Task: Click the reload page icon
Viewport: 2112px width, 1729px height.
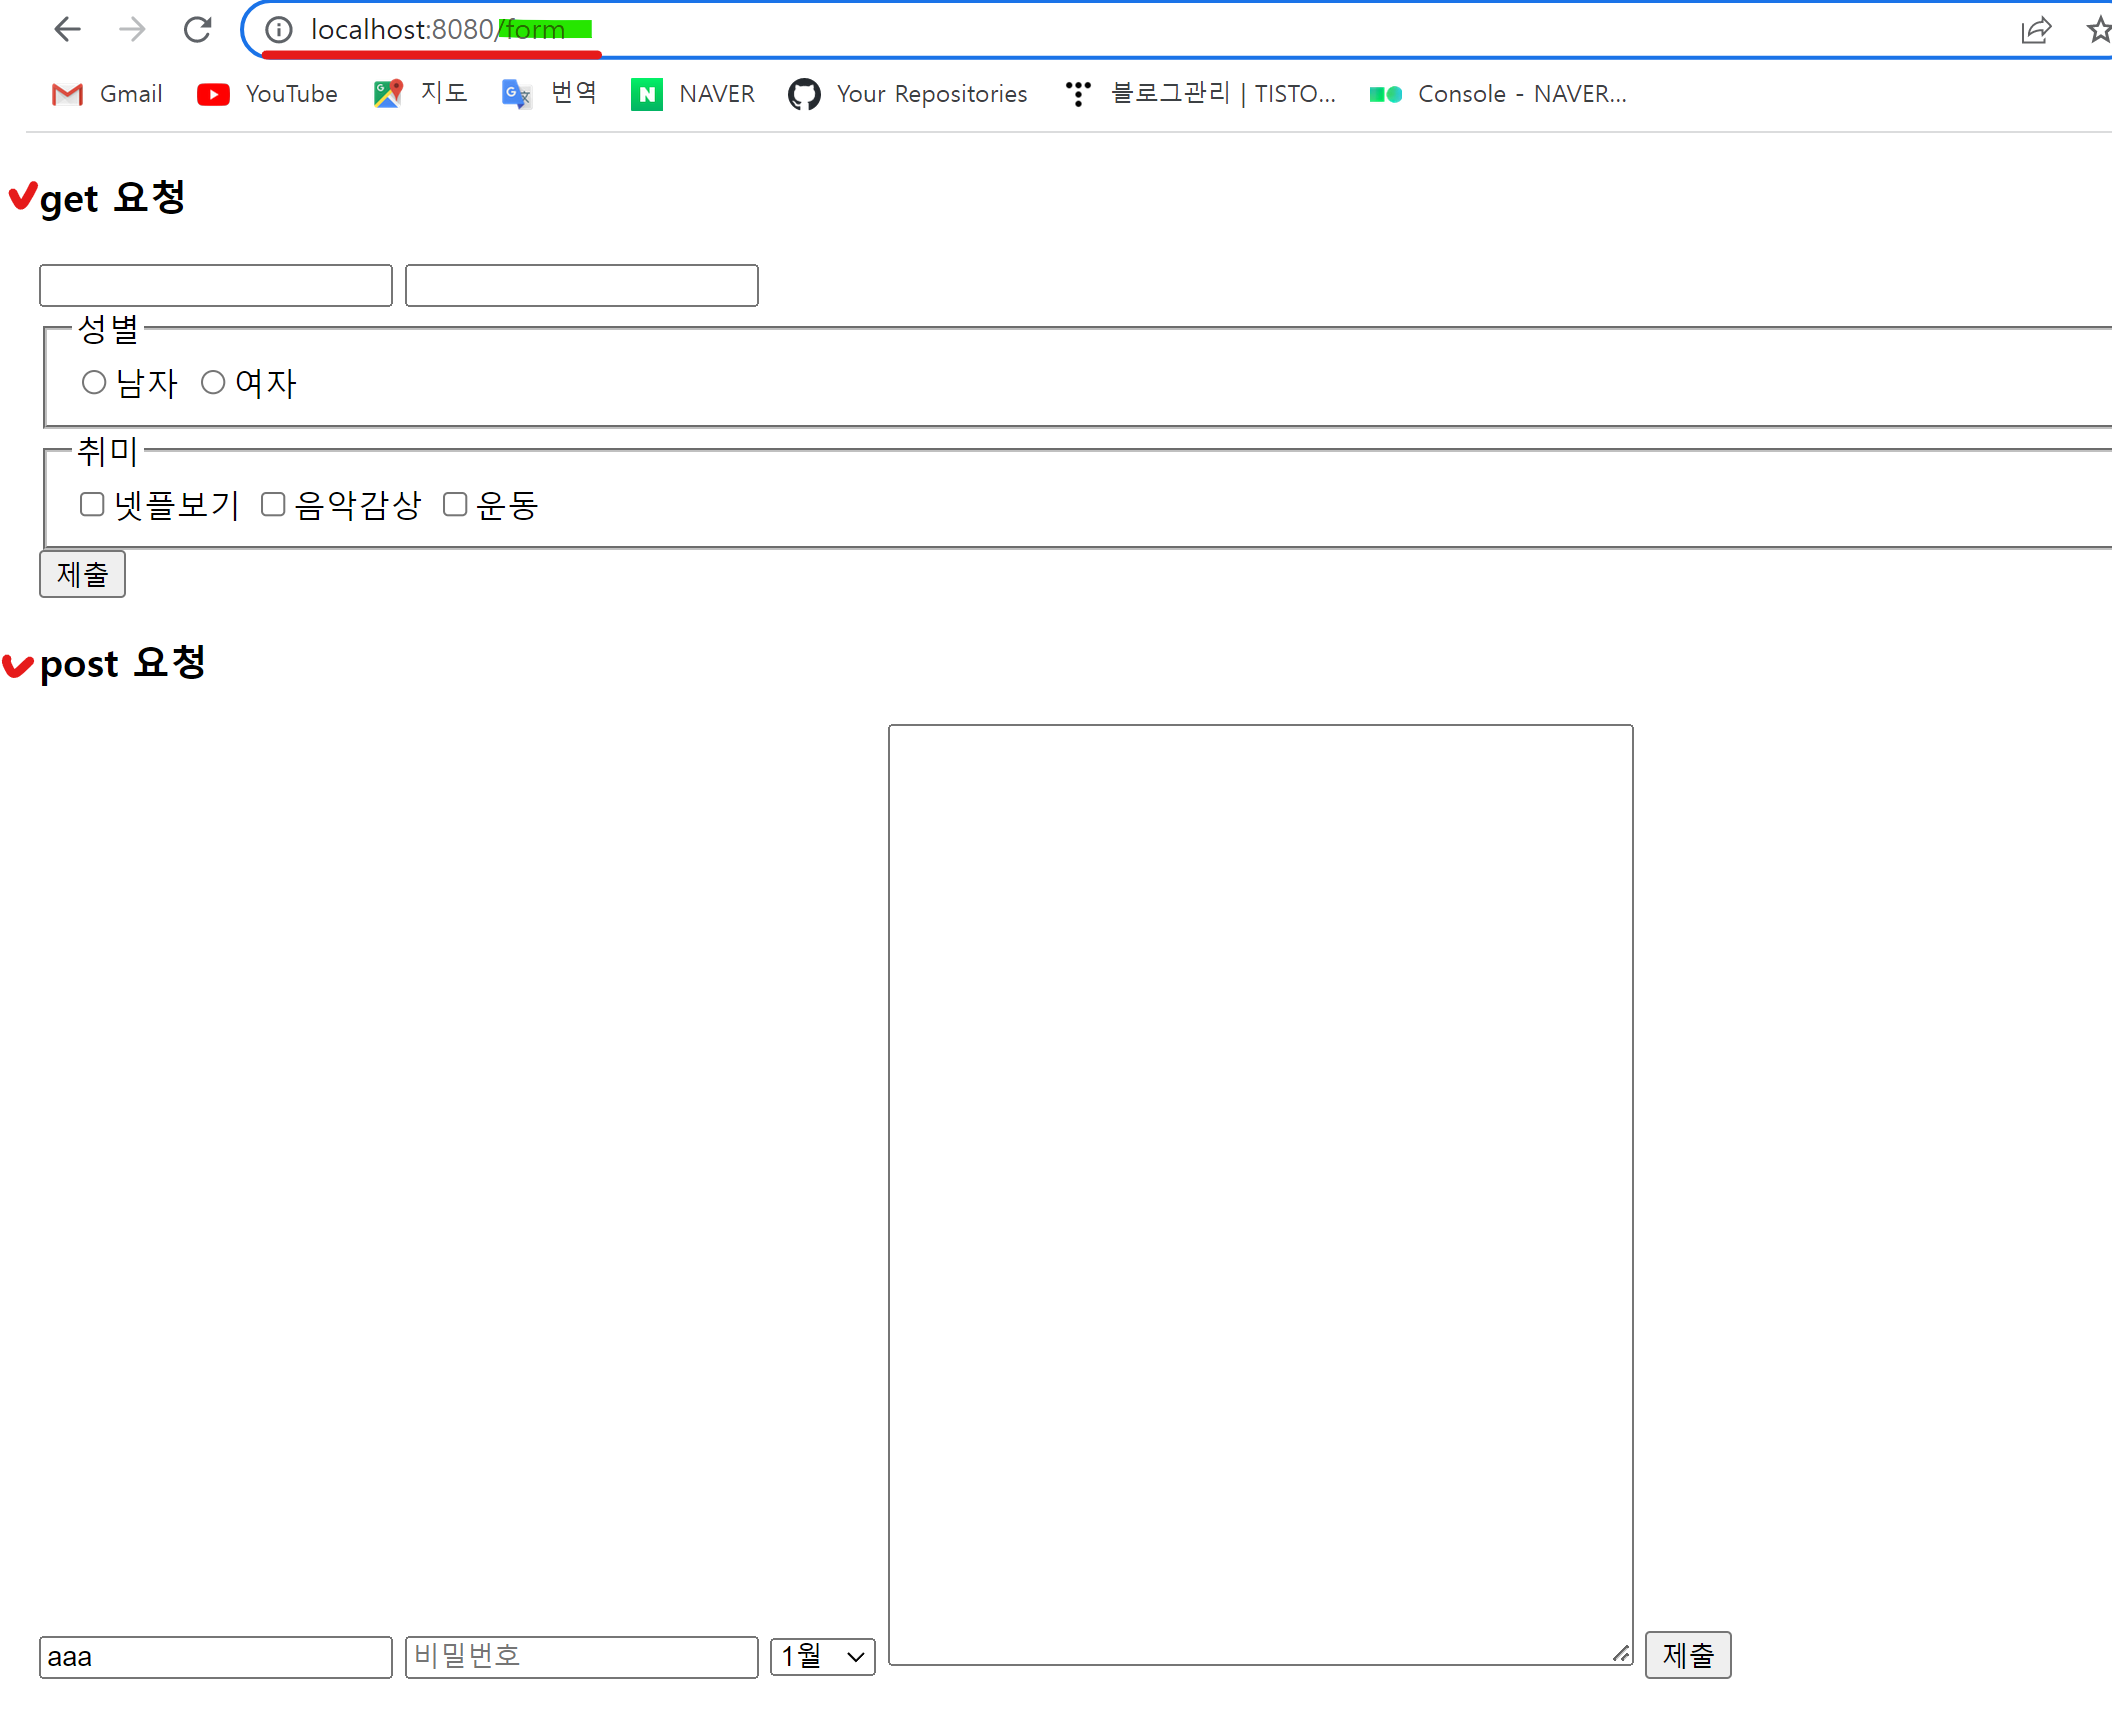Action: point(197,30)
